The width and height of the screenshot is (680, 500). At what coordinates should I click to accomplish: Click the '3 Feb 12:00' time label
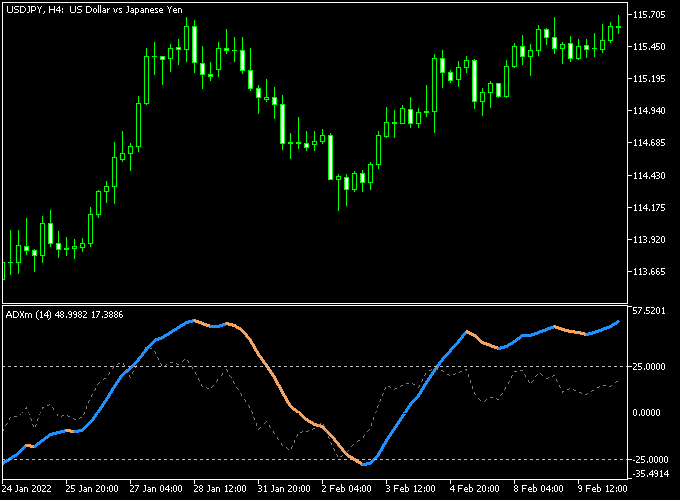click(x=410, y=489)
